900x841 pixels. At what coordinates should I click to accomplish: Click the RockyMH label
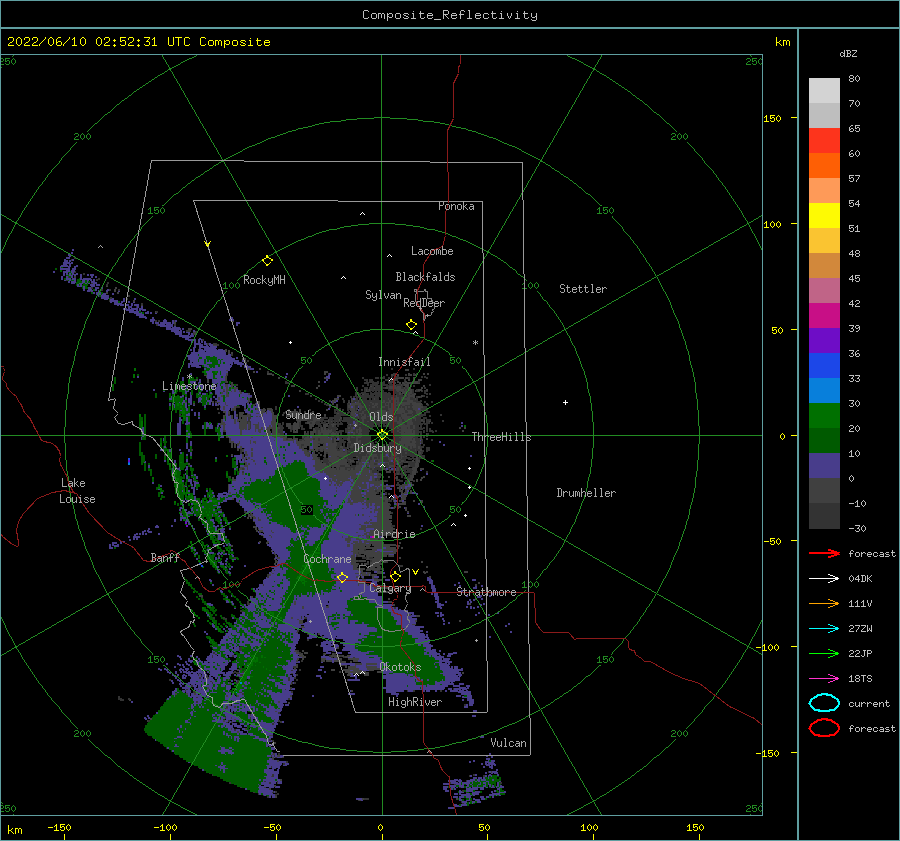[264, 280]
